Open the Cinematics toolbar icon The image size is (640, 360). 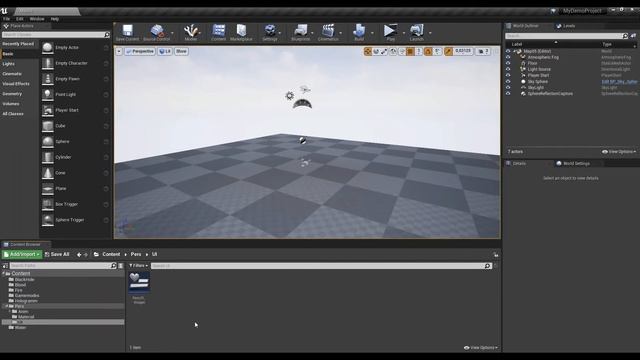coord(328,33)
